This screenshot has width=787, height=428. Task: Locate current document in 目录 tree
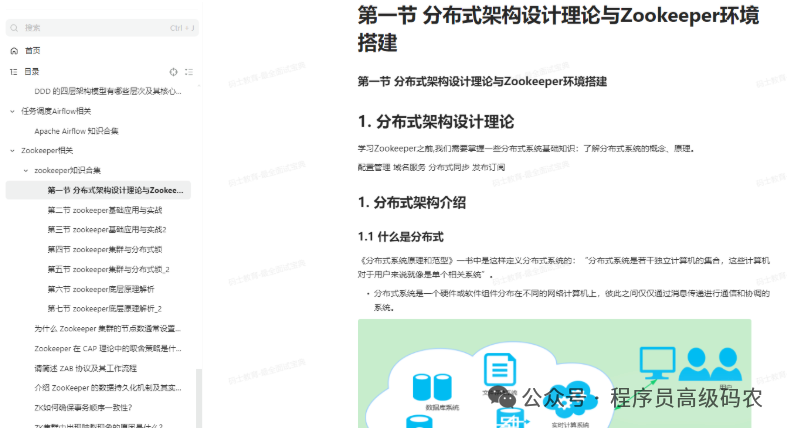point(173,72)
